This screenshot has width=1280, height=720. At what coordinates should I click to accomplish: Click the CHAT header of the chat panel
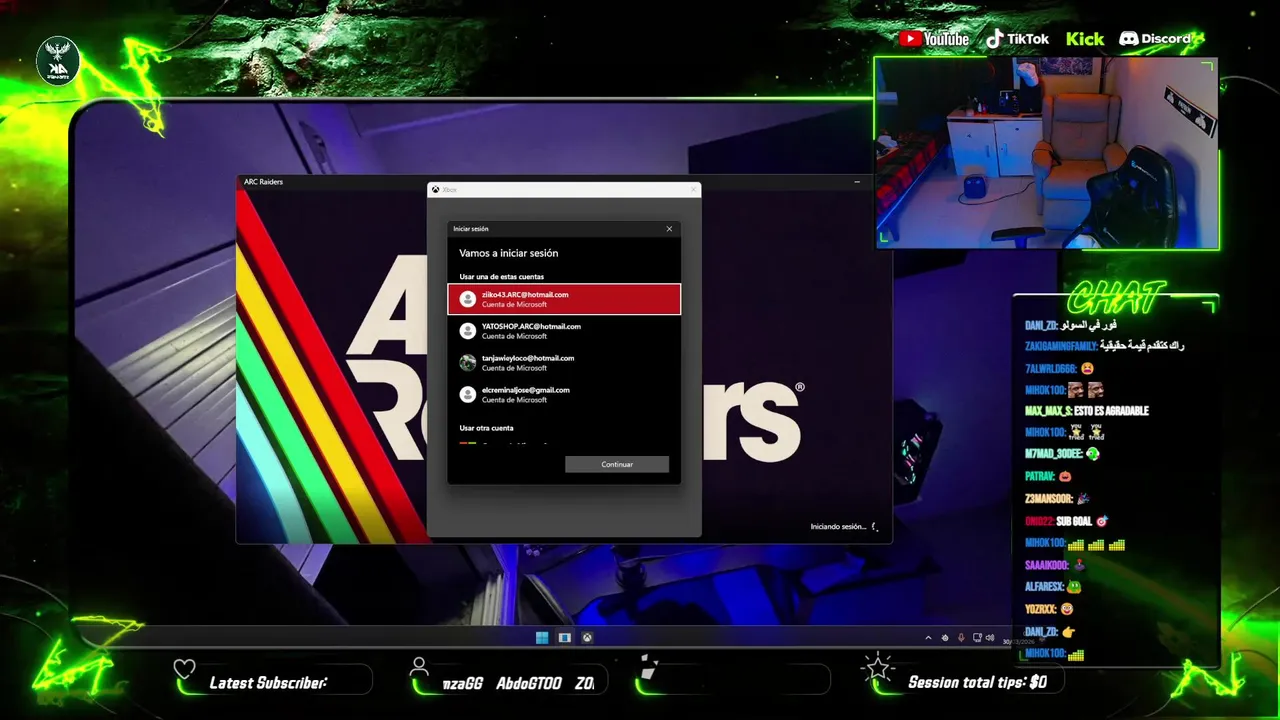[1116, 298]
